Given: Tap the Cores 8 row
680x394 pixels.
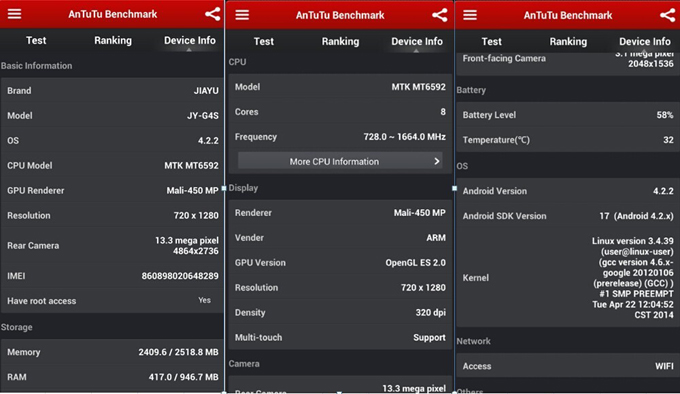Looking at the screenshot, I should (x=340, y=111).
